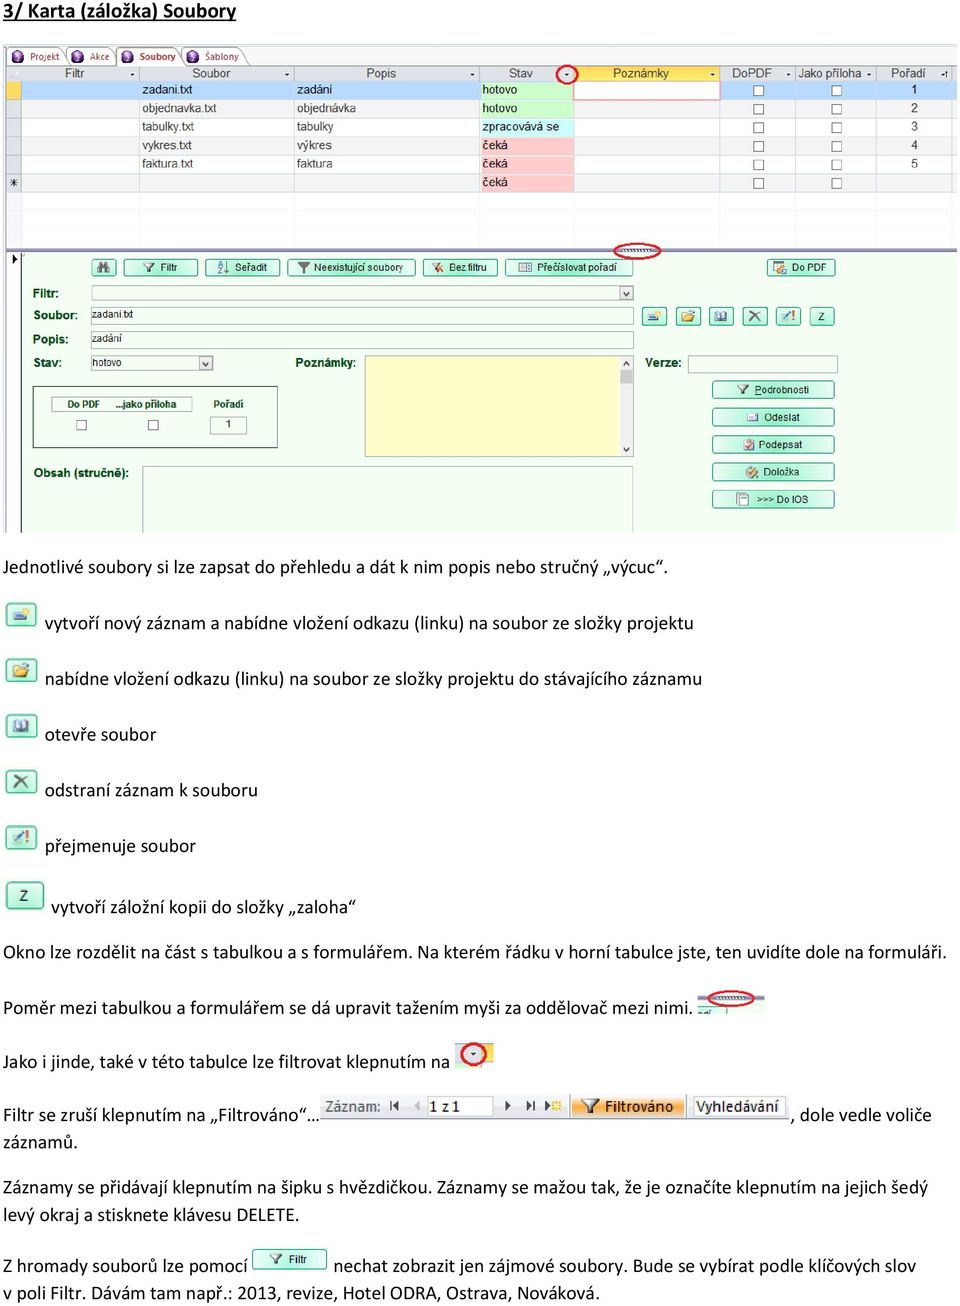Click the '>>> Do IOS' button
The image size is (960, 1306).
[773, 499]
